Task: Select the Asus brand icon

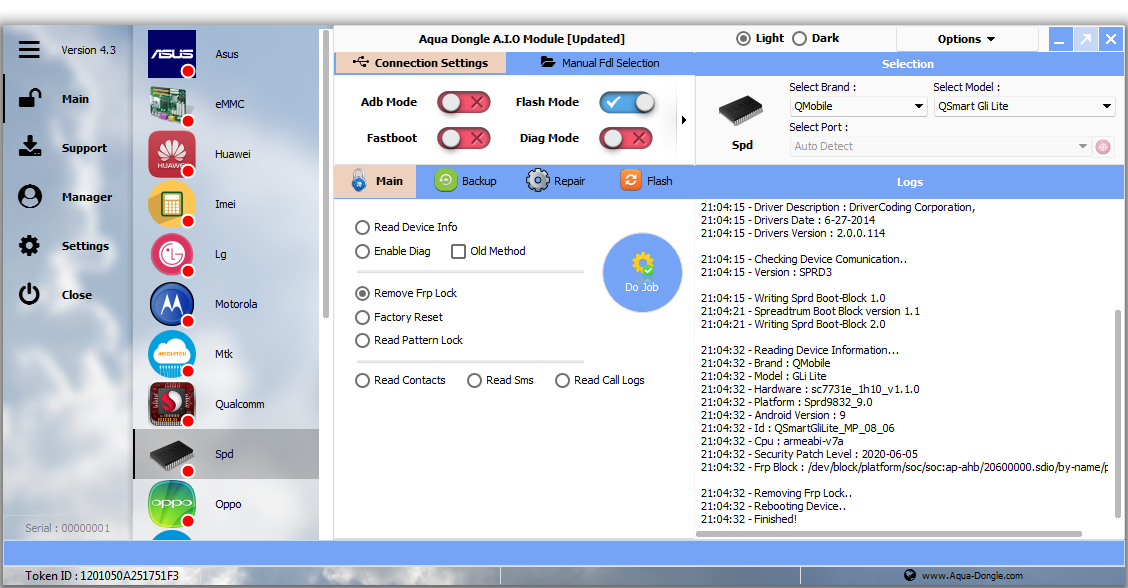Action: pyautogui.click(x=172, y=54)
